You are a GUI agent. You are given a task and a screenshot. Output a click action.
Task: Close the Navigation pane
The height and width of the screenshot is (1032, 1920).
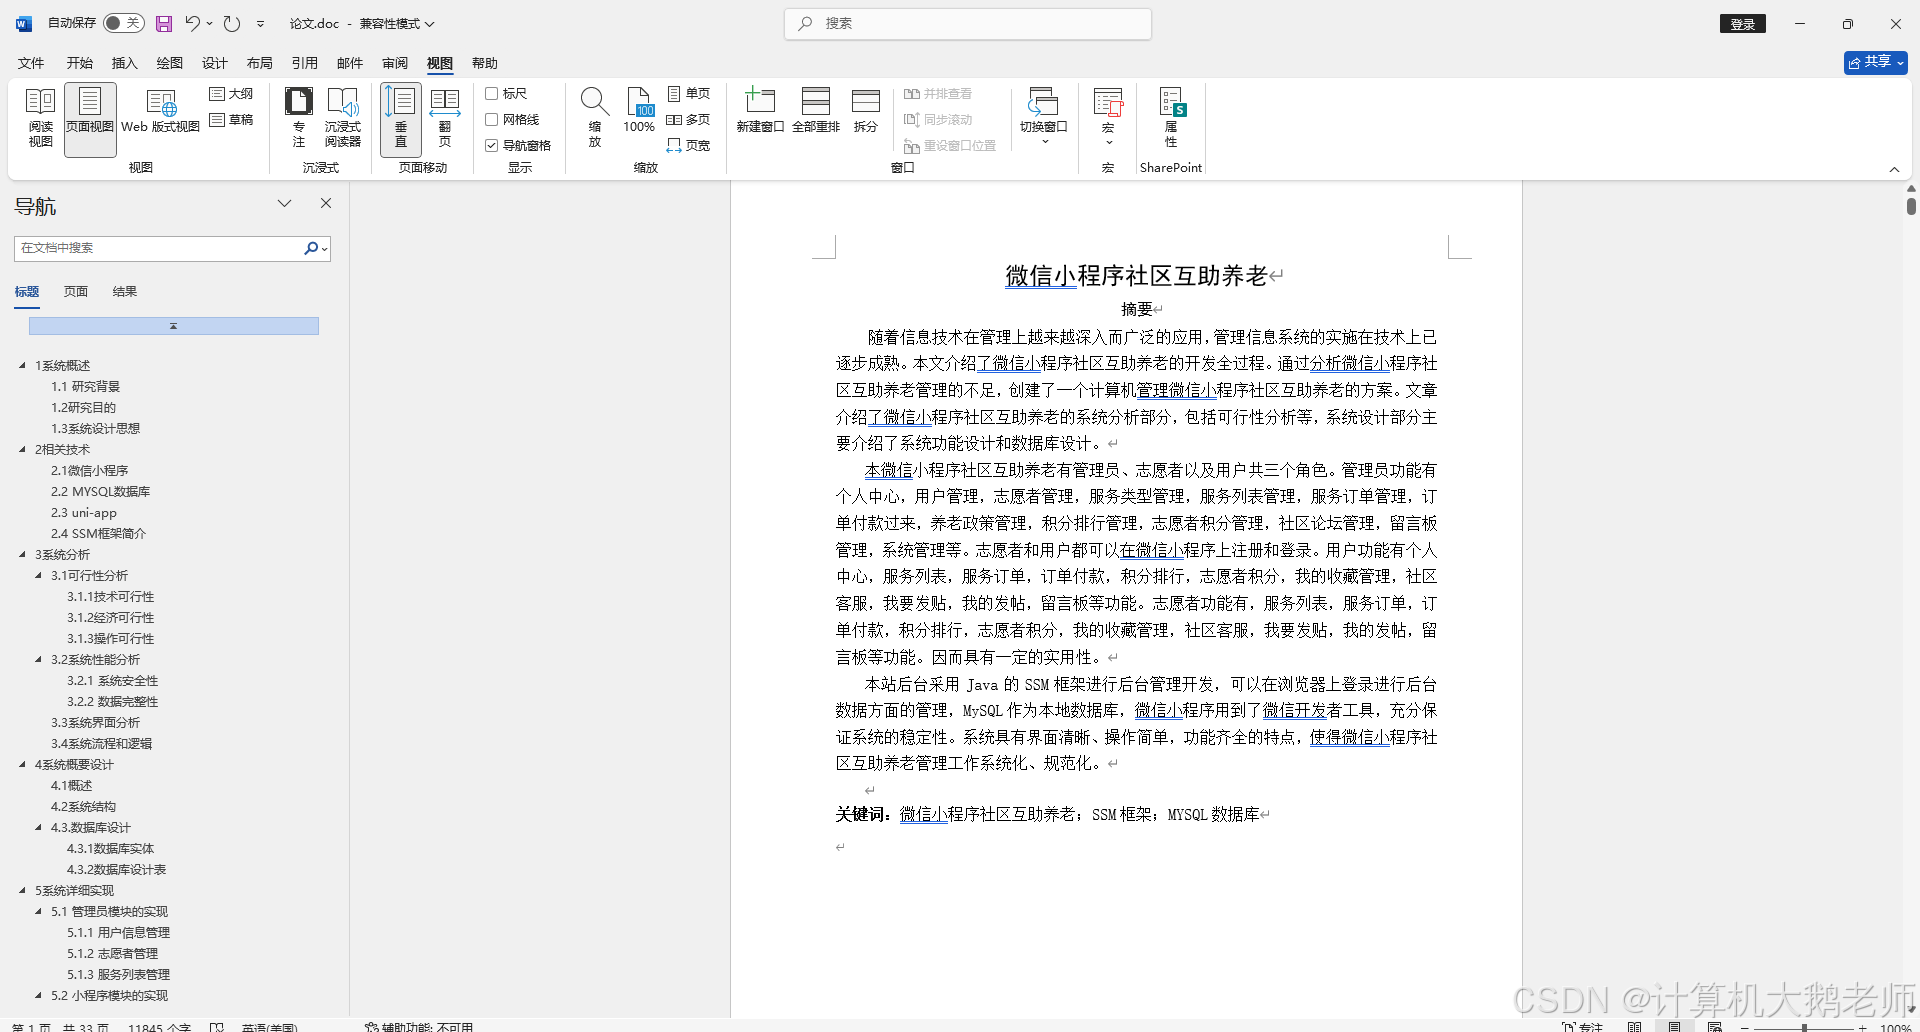326,203
